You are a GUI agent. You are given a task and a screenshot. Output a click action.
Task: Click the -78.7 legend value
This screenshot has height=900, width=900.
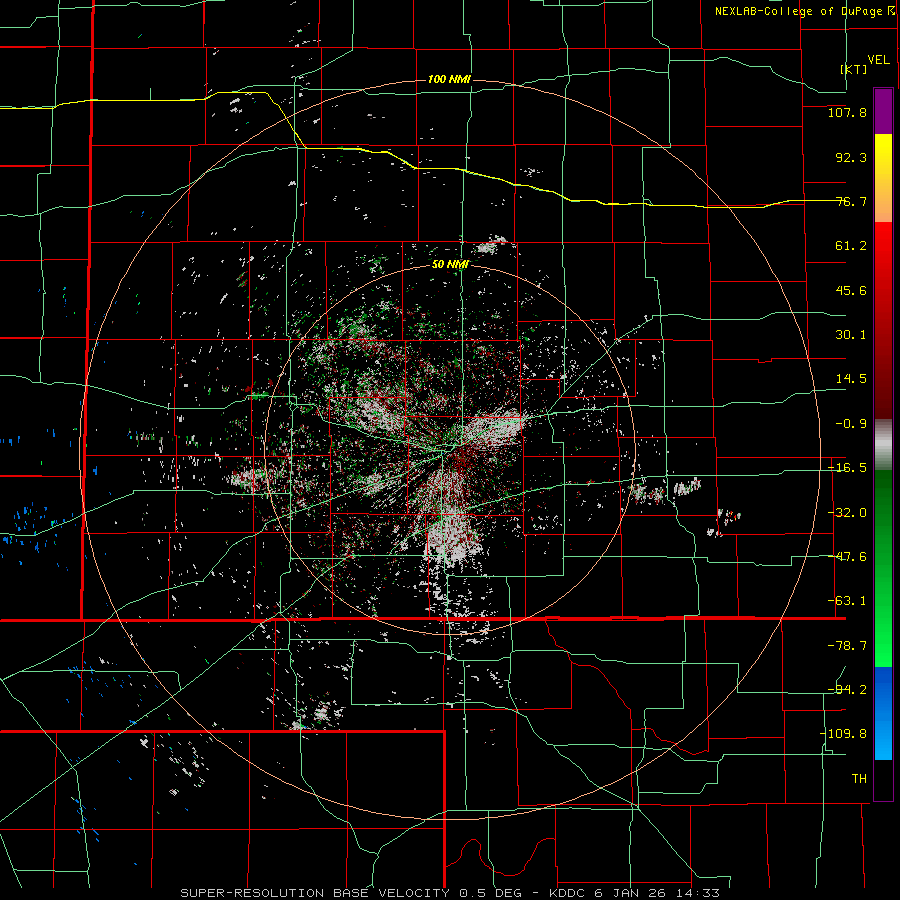pos(847,646)
